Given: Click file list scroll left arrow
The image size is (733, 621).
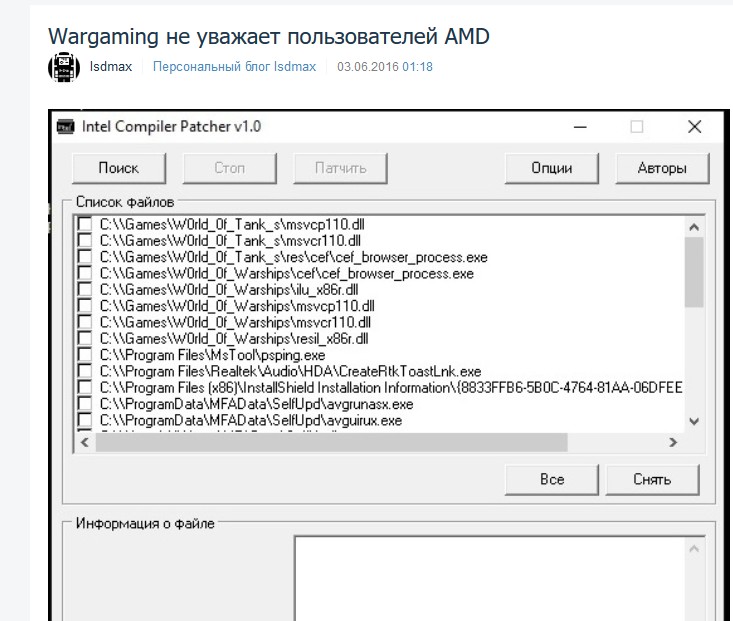Looking at the screenshot, I should (85, 442).
